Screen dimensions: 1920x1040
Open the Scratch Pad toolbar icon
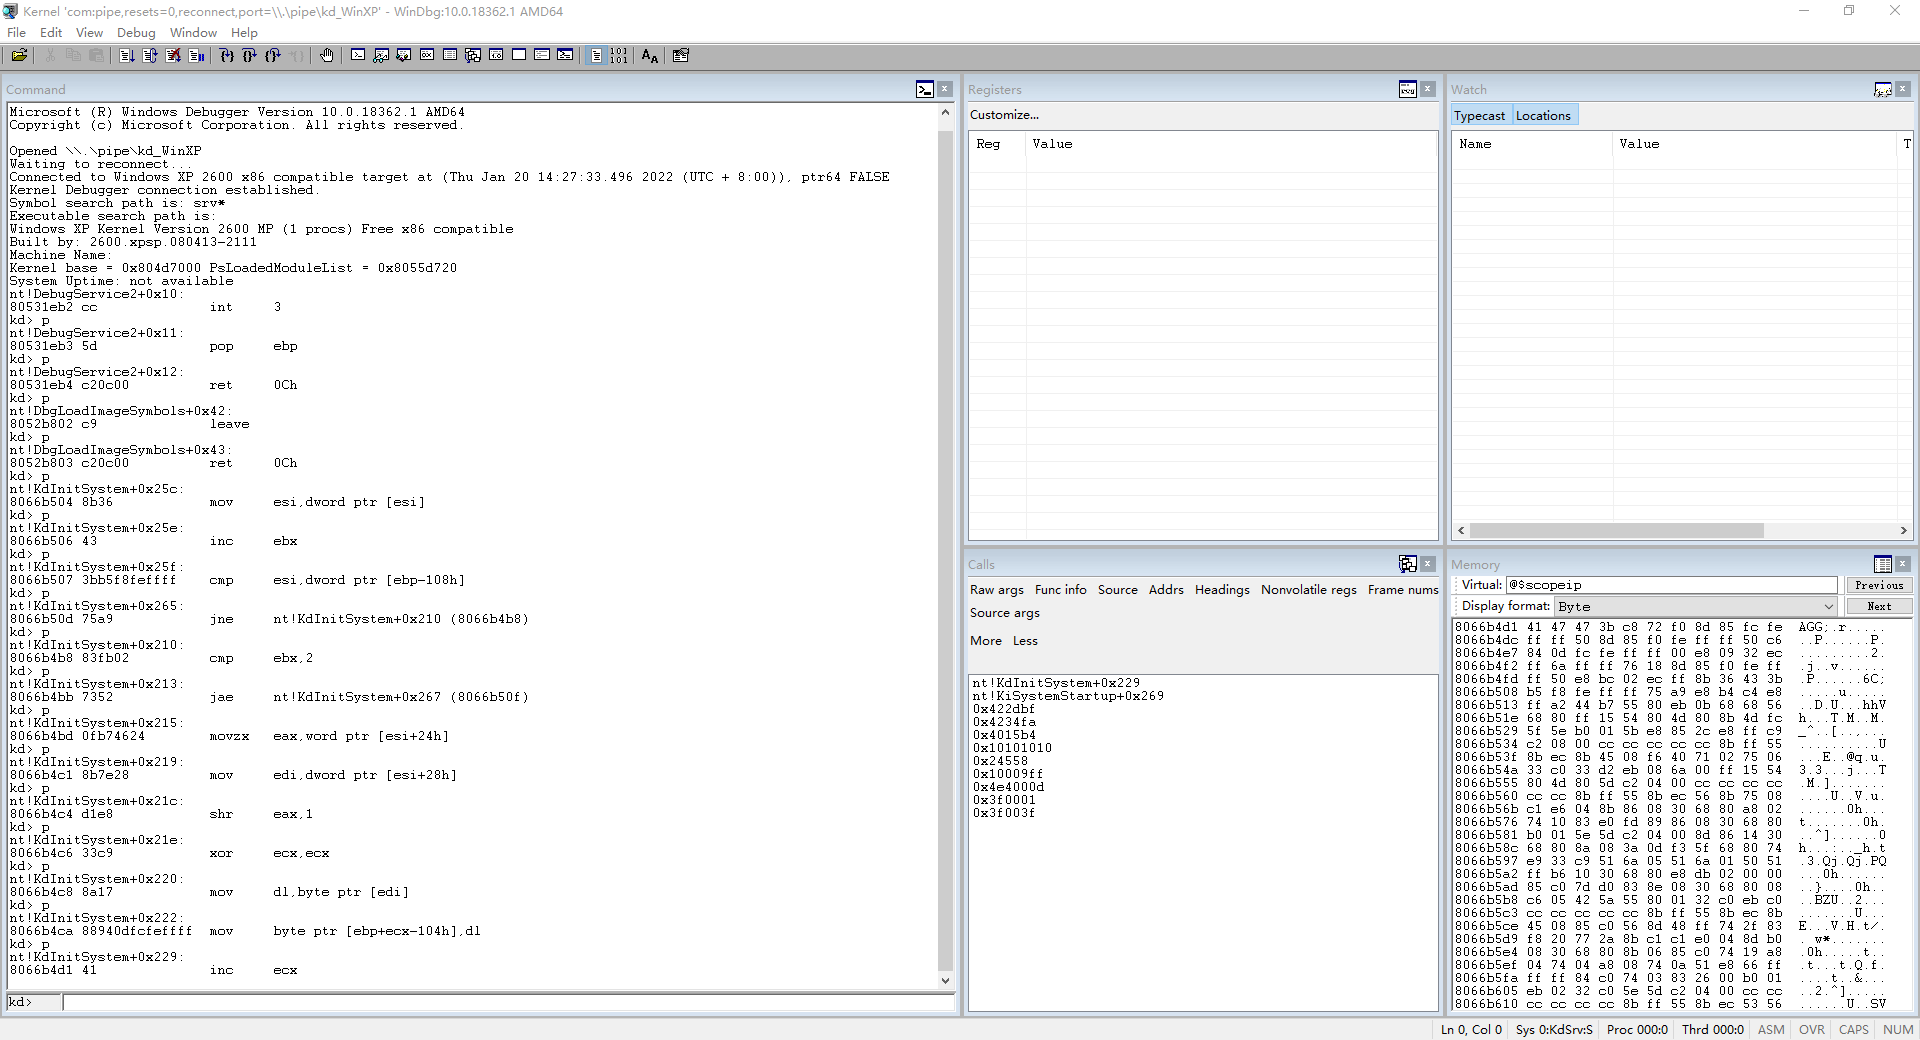[x=519, y=56]
